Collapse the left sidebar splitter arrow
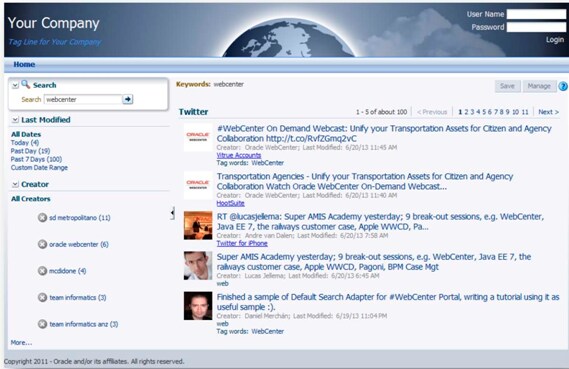569x369 pixels. point(172,213)
